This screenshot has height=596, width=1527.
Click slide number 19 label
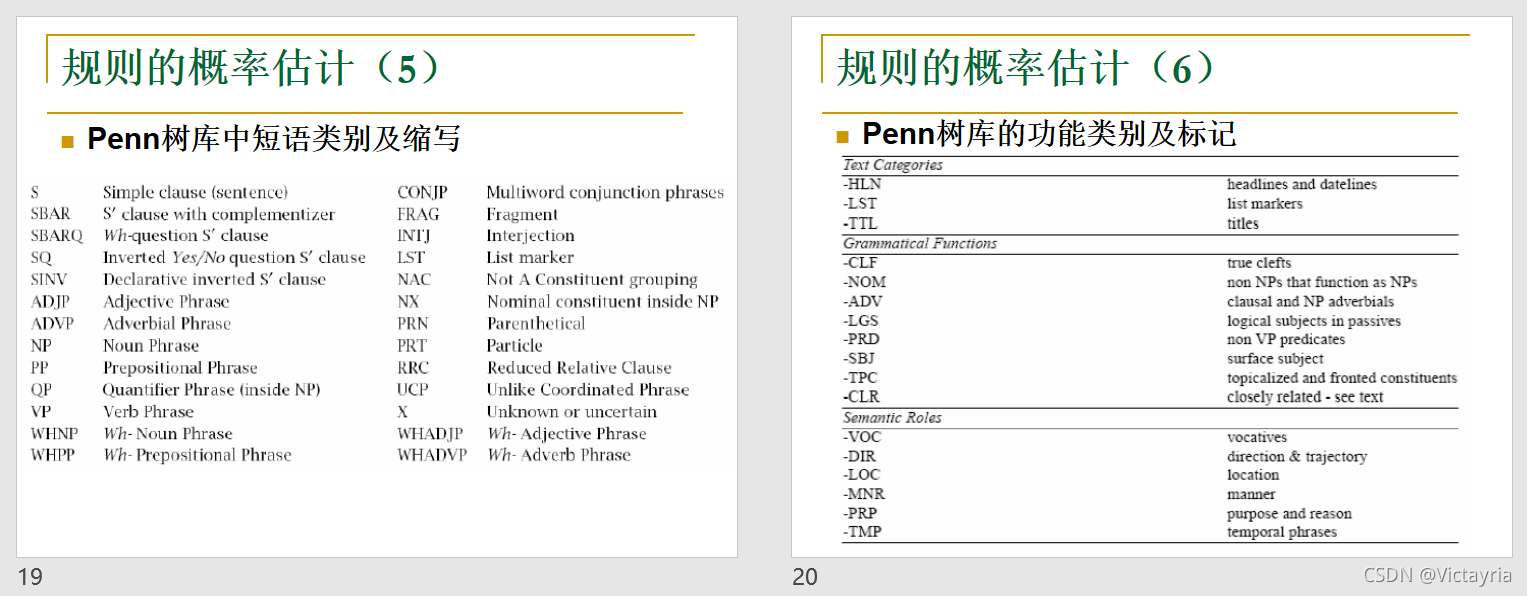click(x=30, y=577)
